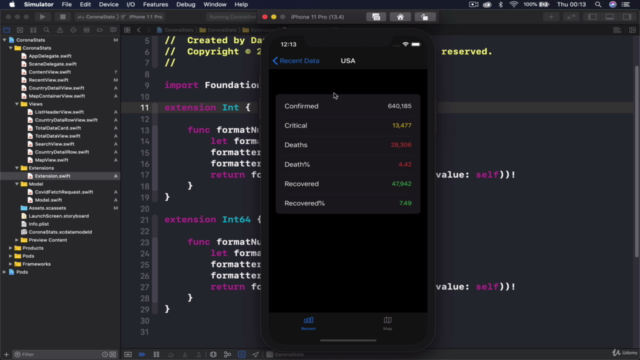Open the Issue navigator warning icon
Screen dimensions: 640x360
[x=60, y=30]
